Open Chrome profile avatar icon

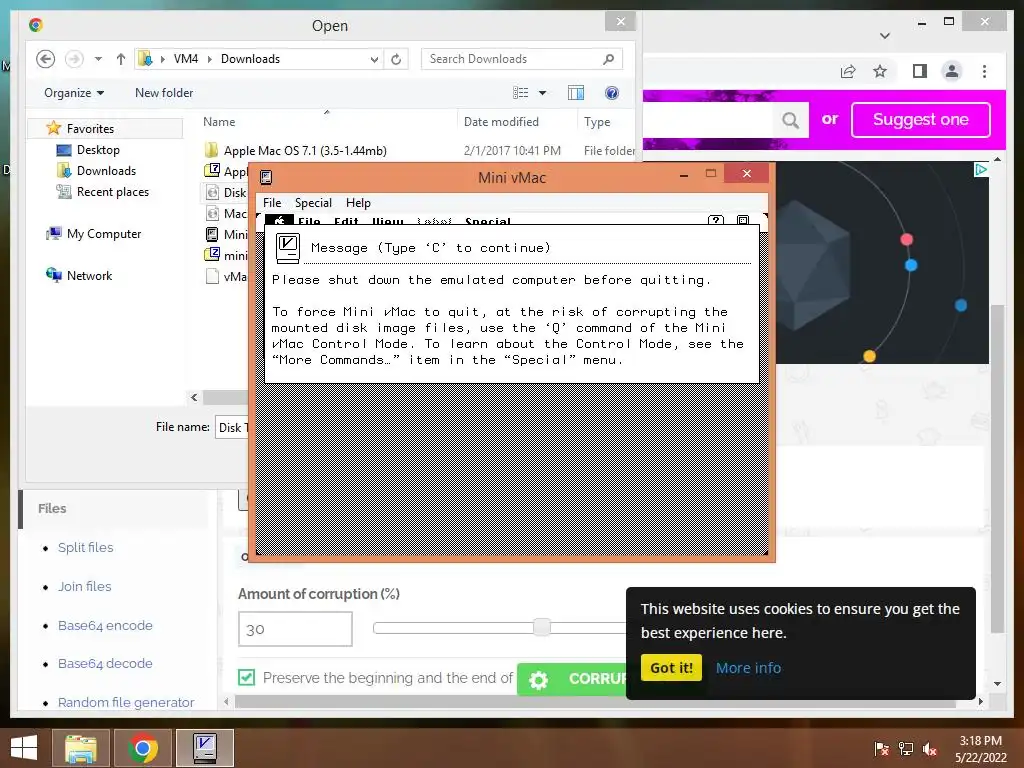tap(952, 71)
